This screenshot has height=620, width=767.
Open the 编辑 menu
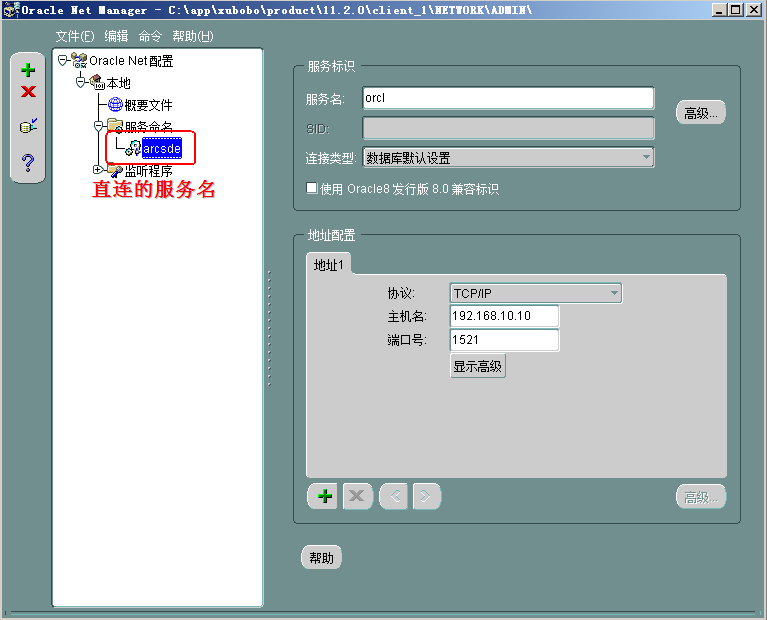116,36
